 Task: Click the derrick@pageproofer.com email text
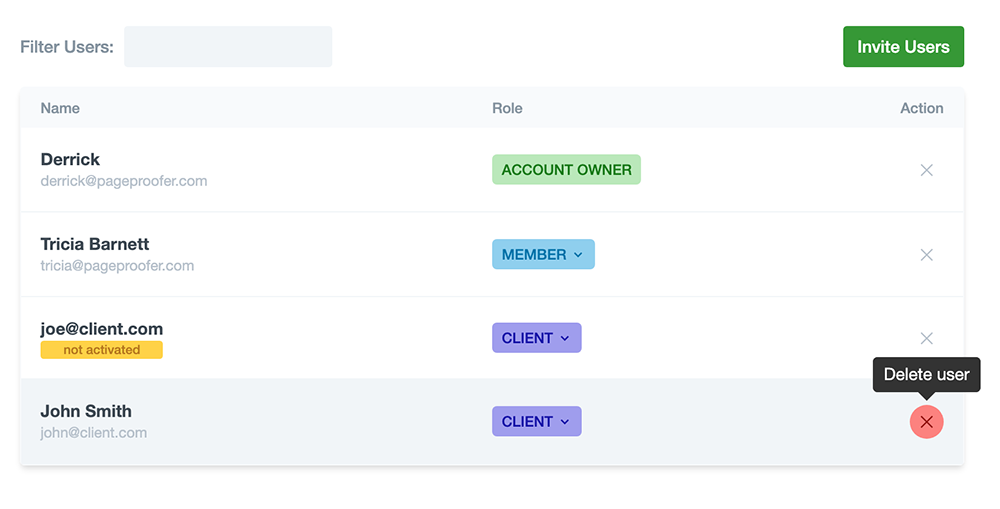pyautogui.click(x=124, y=181)
